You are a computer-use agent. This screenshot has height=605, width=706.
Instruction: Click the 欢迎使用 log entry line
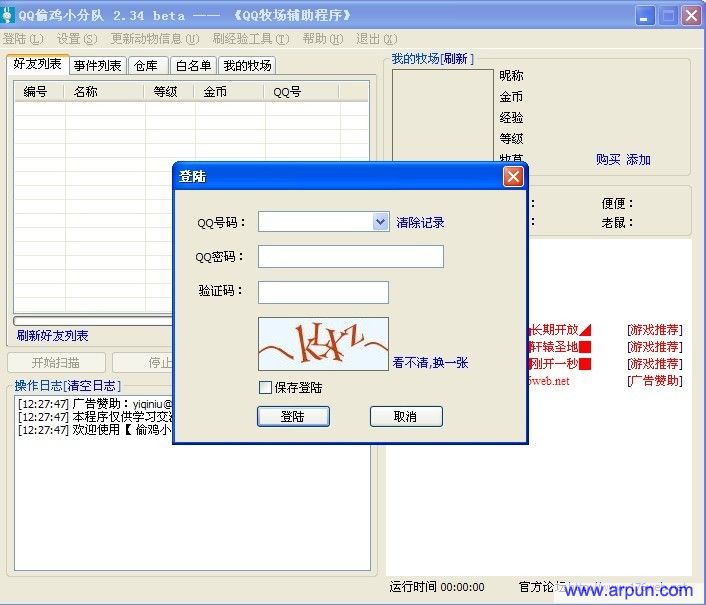(95, 429)
